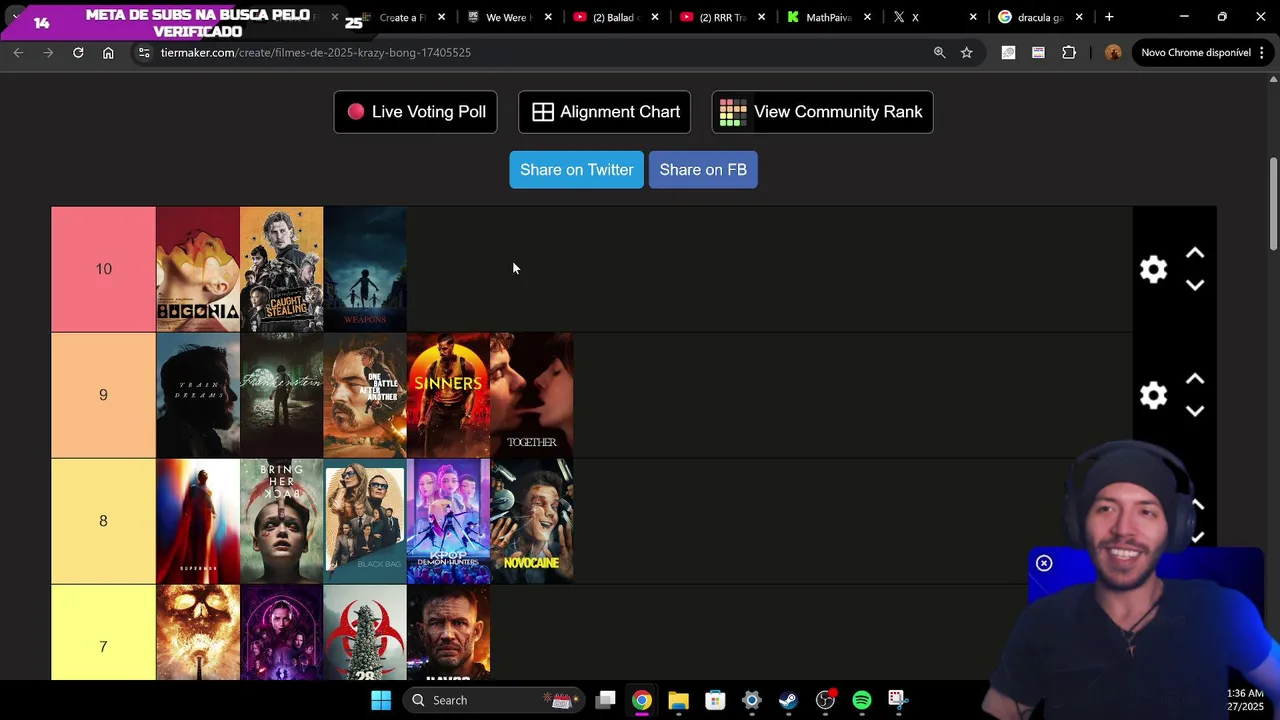Open Snipping Tool from taskbar
The image size is (1280, 720).
click(898, 700)
